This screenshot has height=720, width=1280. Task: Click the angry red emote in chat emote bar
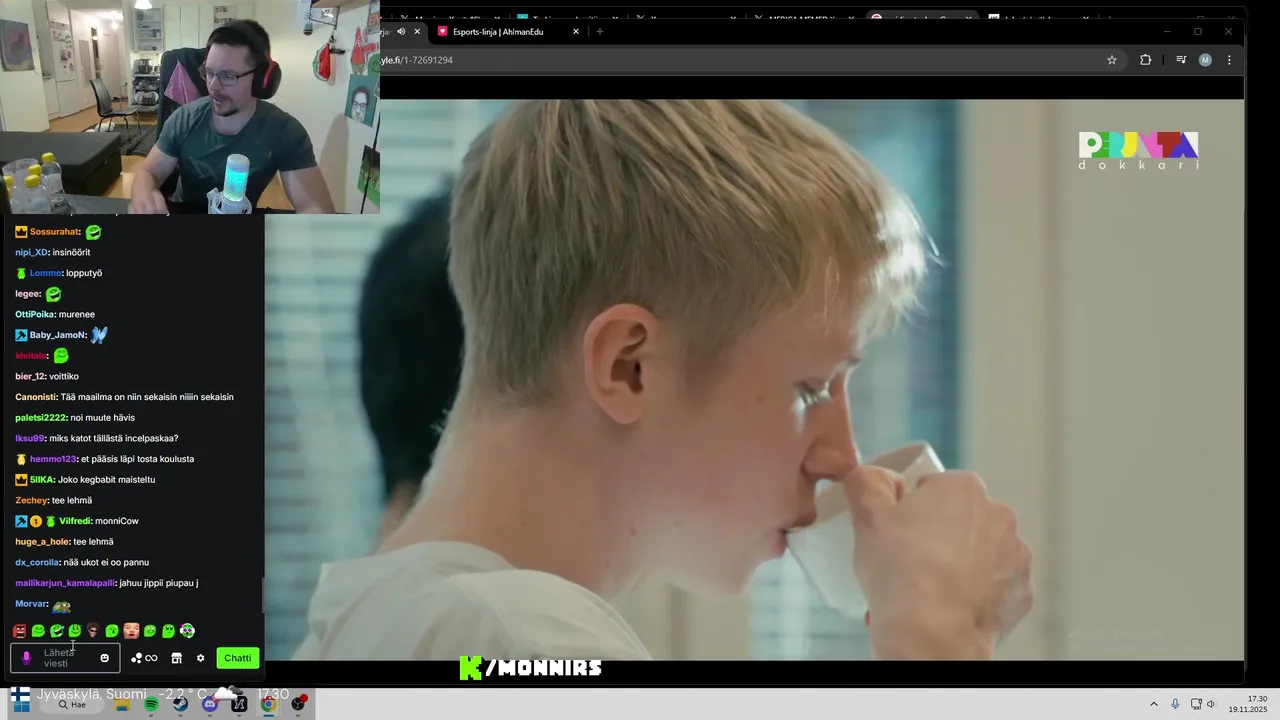click(x=19, y=631)
